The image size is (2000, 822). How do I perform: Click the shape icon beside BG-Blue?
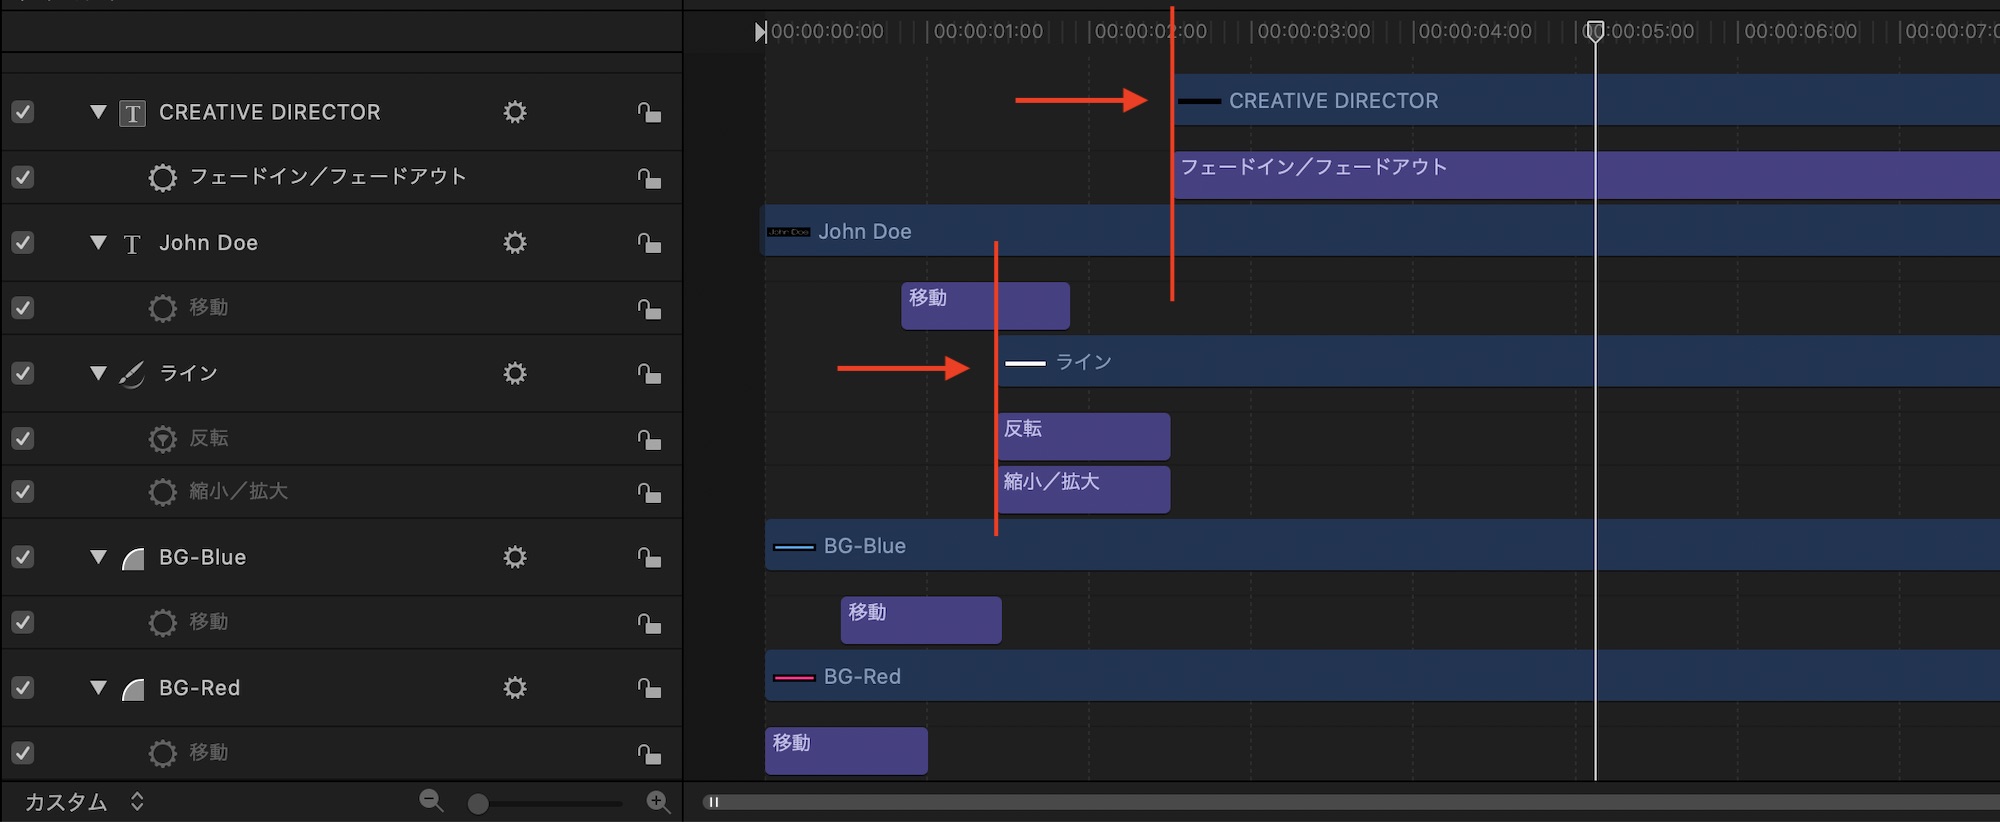click(x=133, y=559)
